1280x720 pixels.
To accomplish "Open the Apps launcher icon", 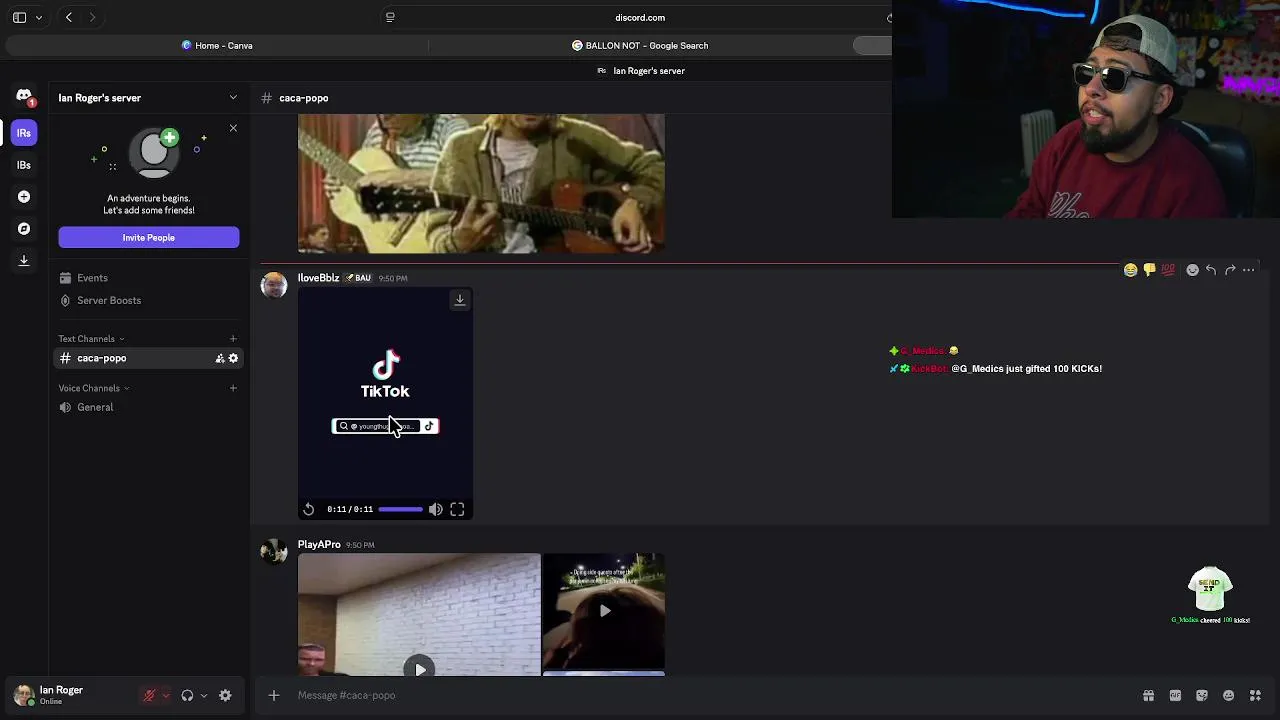I will point(1255,696).
